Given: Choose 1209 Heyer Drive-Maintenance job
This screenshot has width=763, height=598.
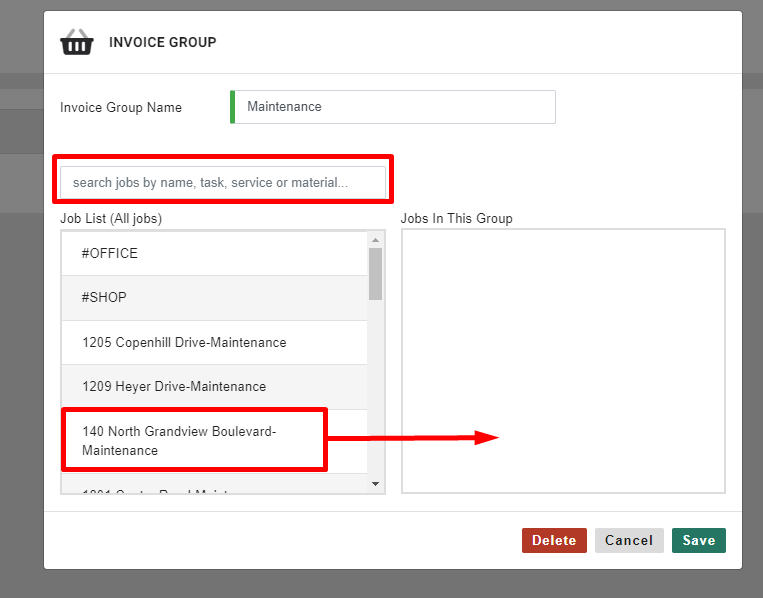Looking at the screenshot, I should pyautogui.click(x=215, y=387).
